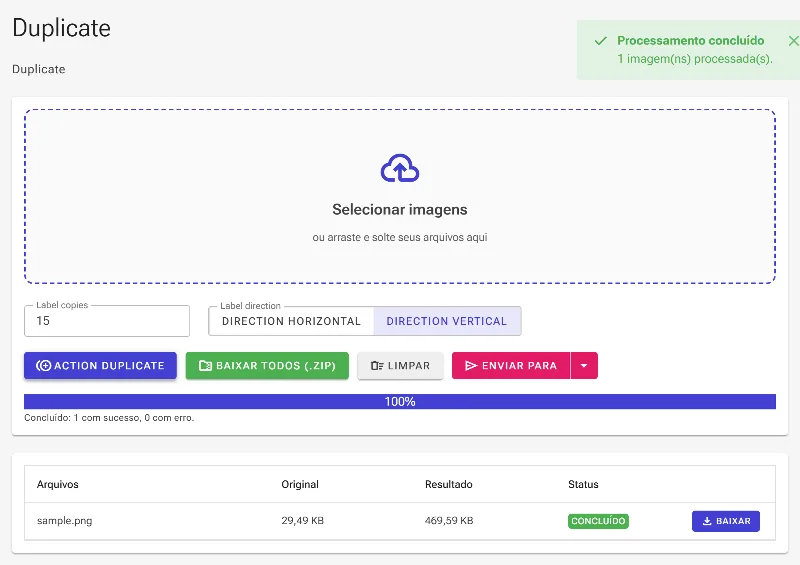This screenshot has height=565, width=800.
Task: Click the Arquivos column header
Action: (x=58, y=484)
